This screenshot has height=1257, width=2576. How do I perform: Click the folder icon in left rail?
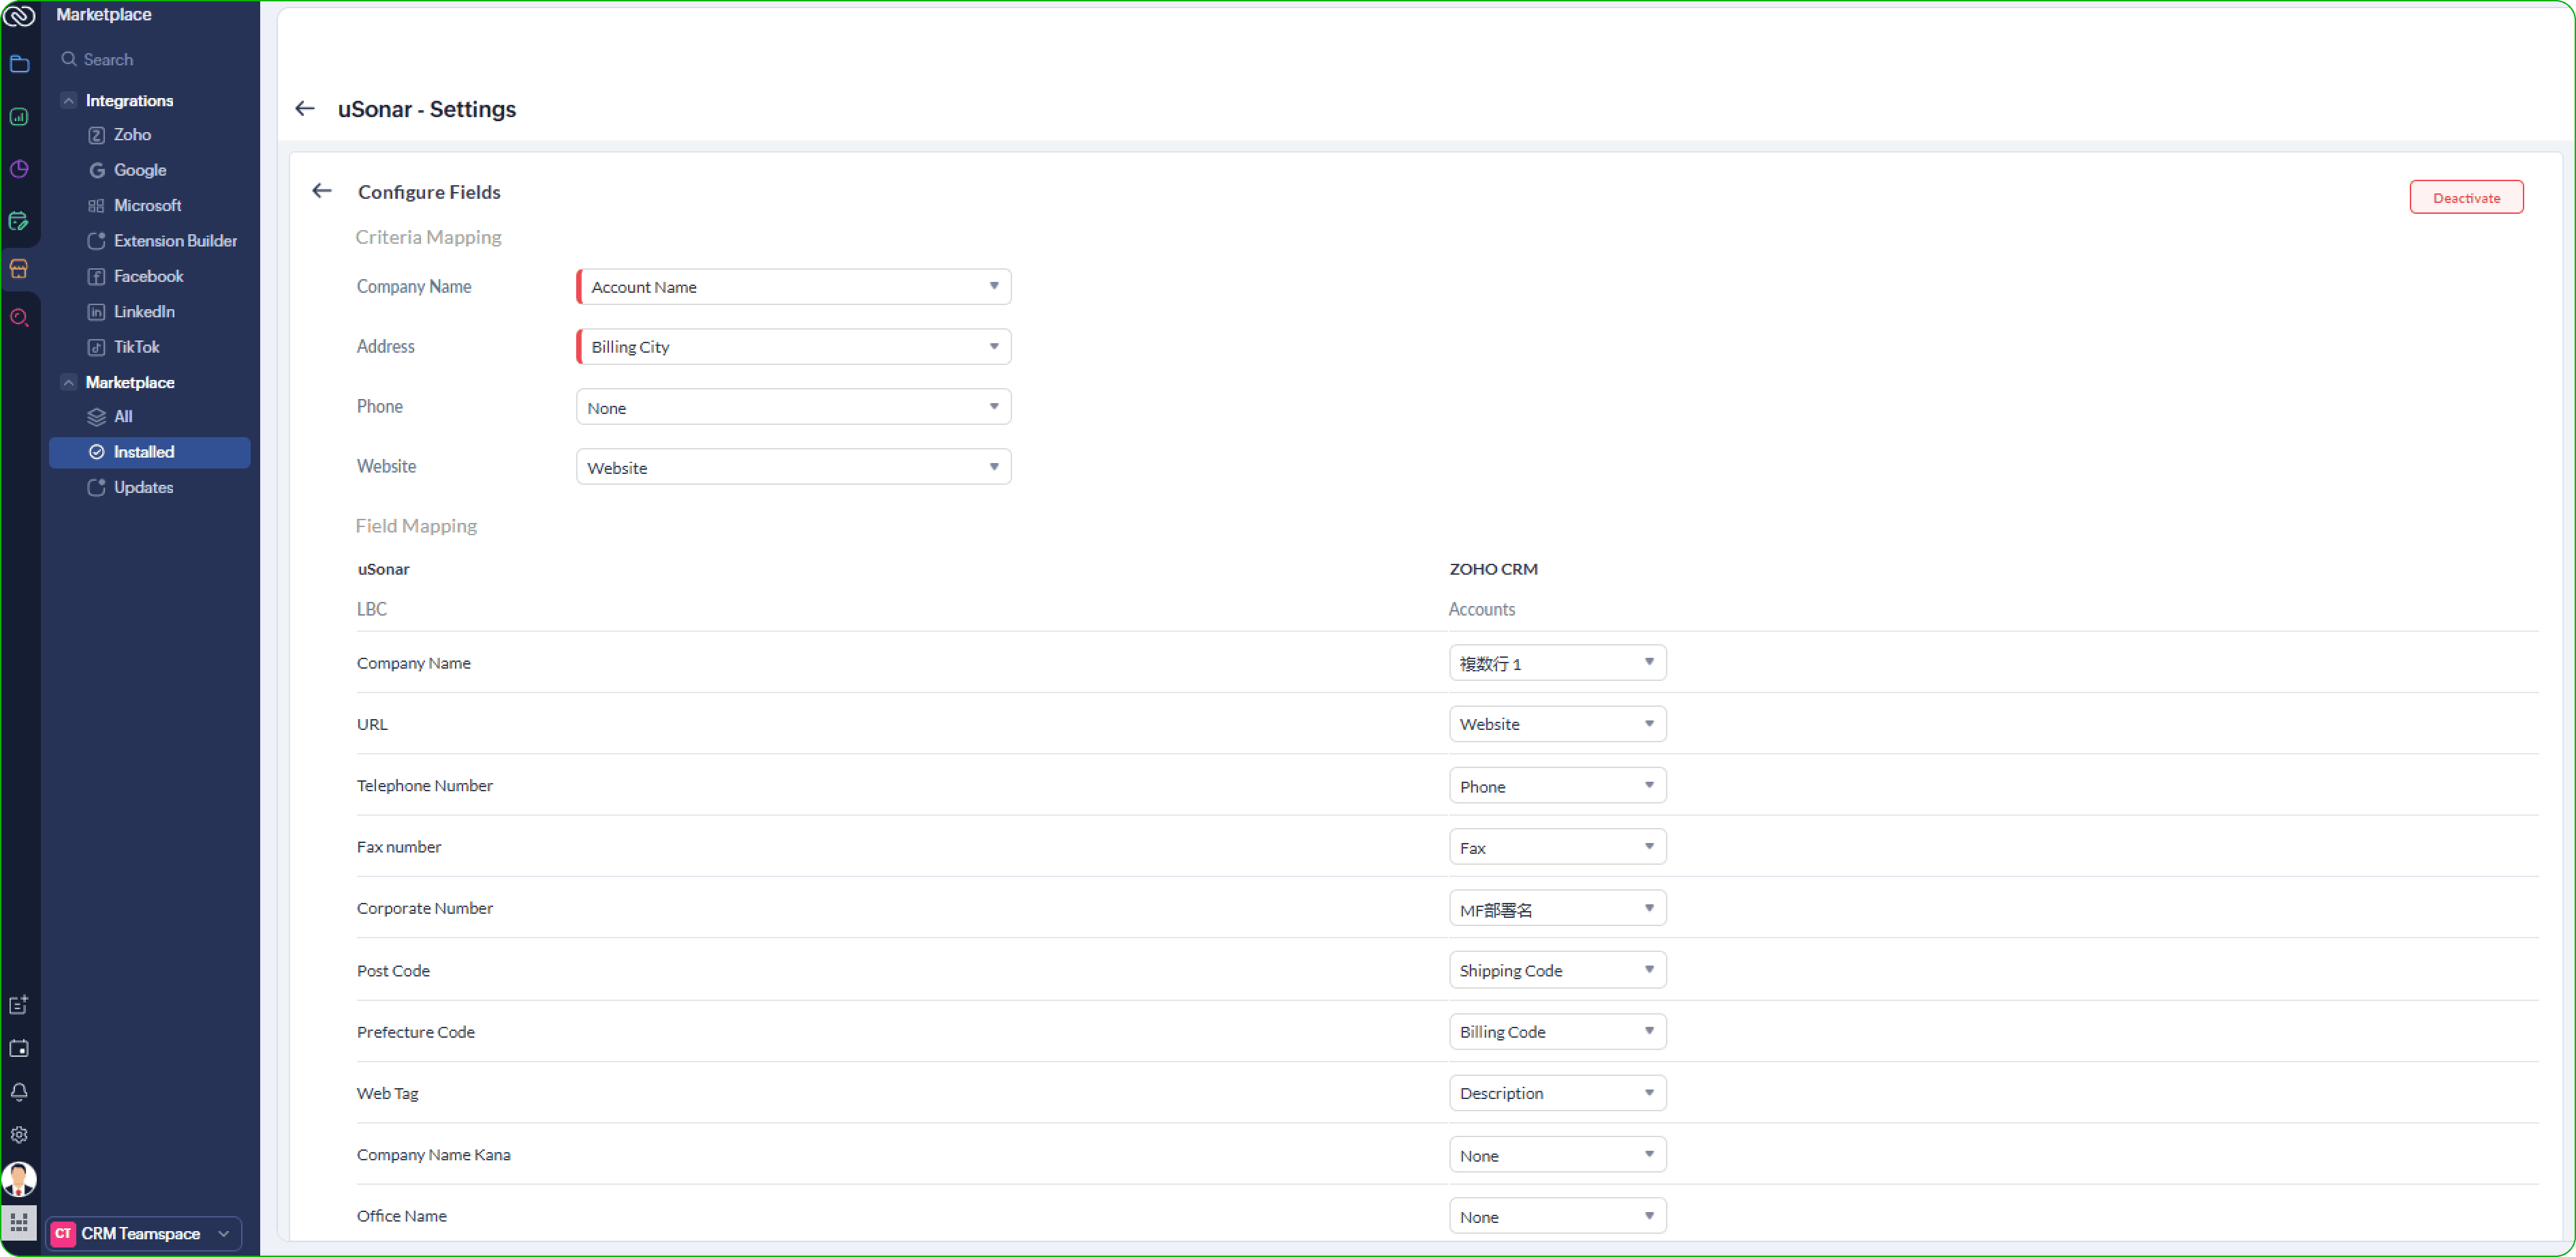(19, 65)
